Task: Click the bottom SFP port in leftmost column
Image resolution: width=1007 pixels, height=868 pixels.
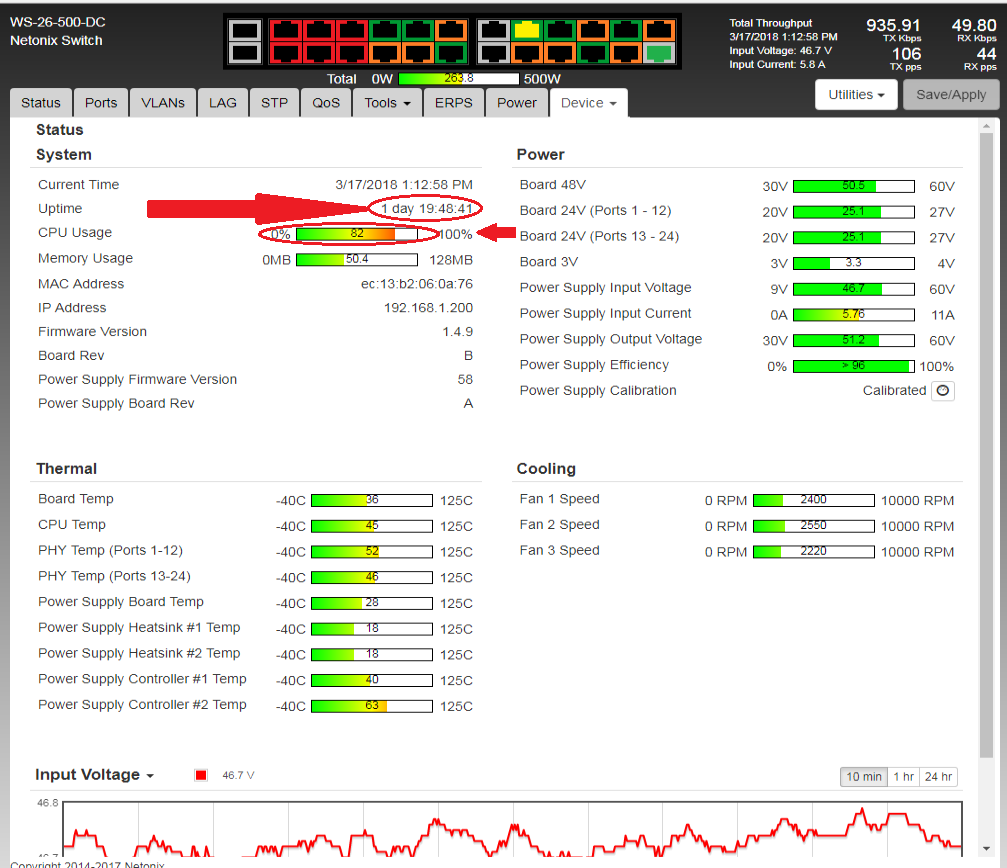Action: [244, 53]
